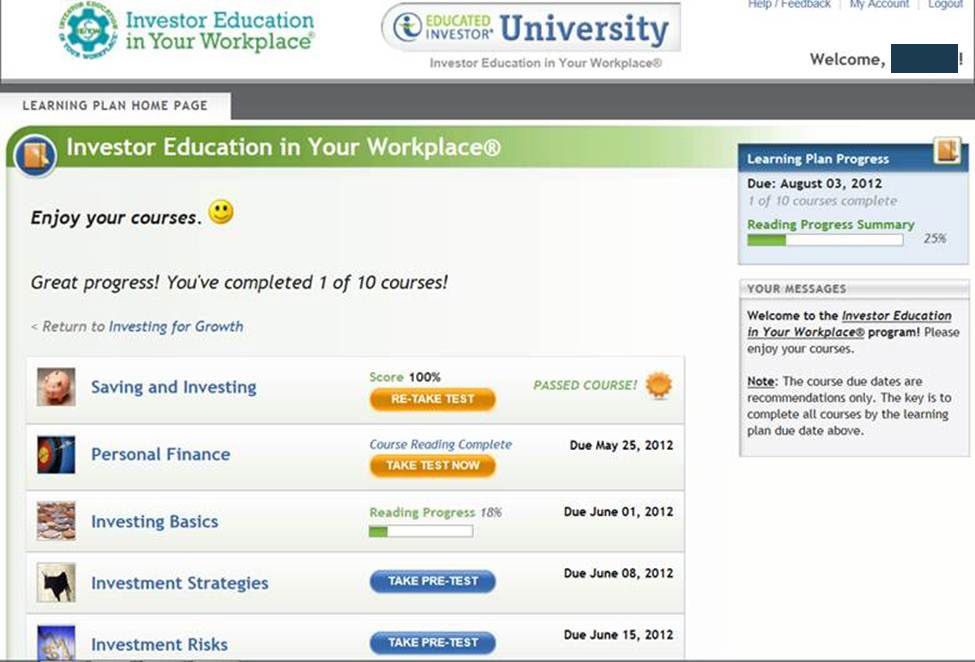Return to Investing for Growth link
This screenshot has height=662, width=975.
pyautogui.click(x=175, y=326)
